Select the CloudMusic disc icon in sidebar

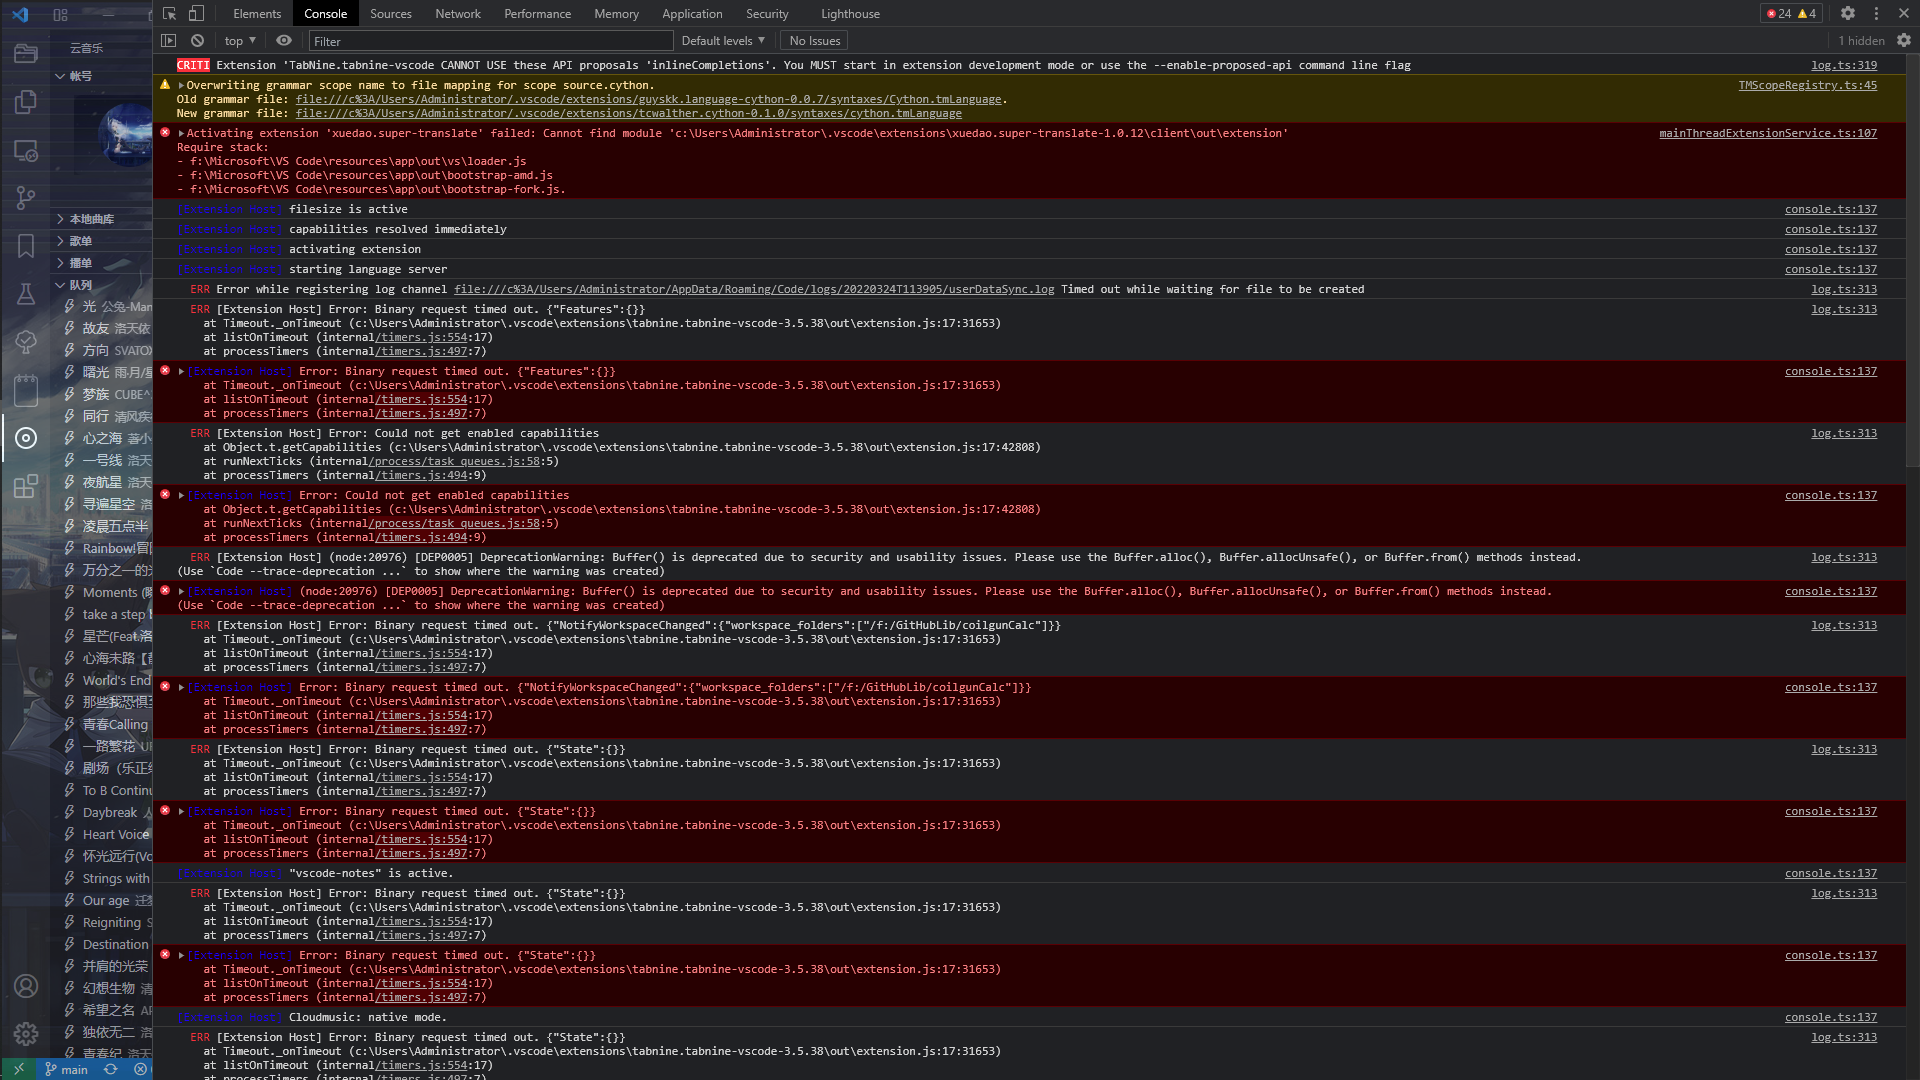26,438
